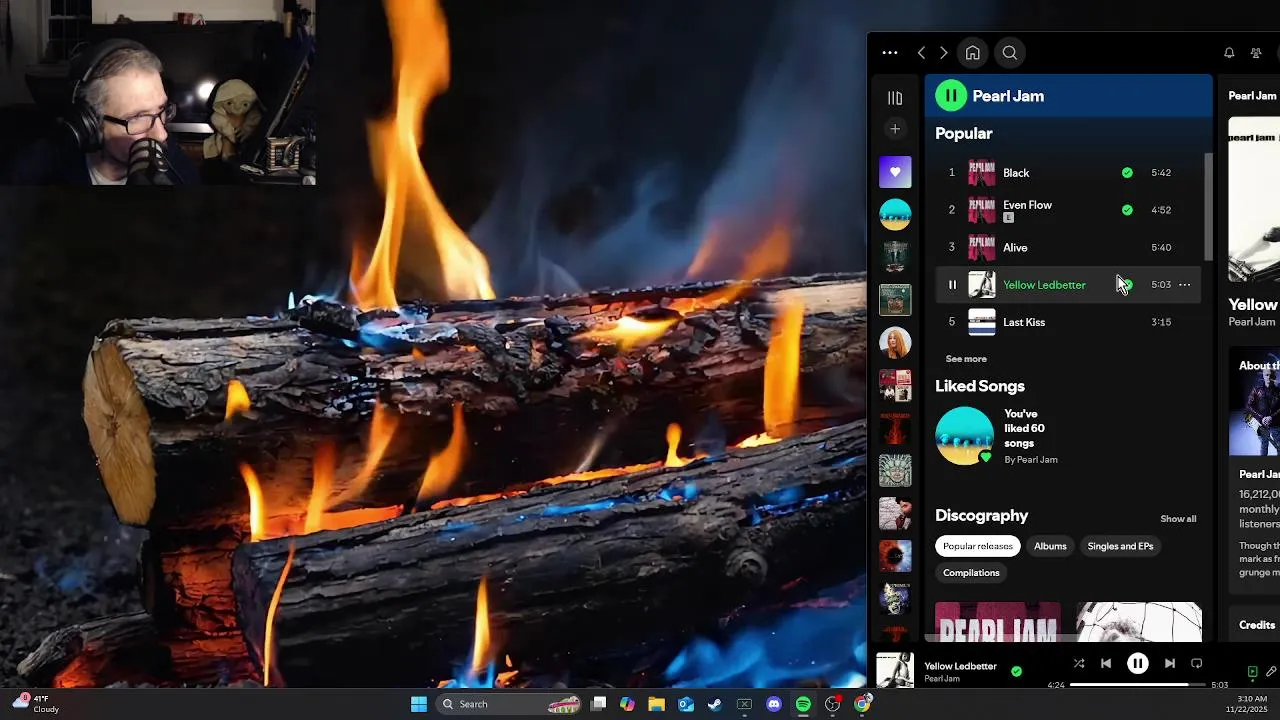Screen dimensions: 1280x720
Task: Skip to previous track
Action: click(x=1106, y=663)
